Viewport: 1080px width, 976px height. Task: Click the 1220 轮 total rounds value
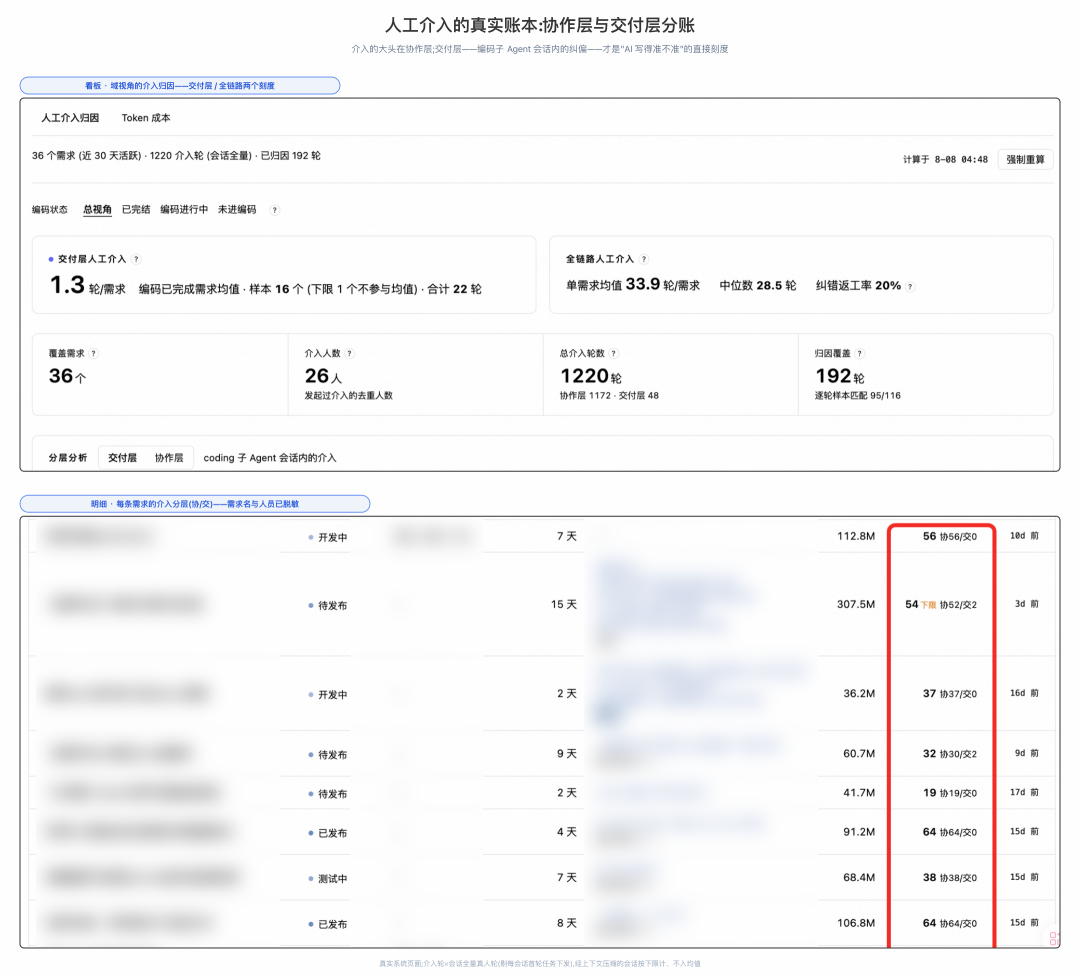pyautogui.click(x=591, y=376)
